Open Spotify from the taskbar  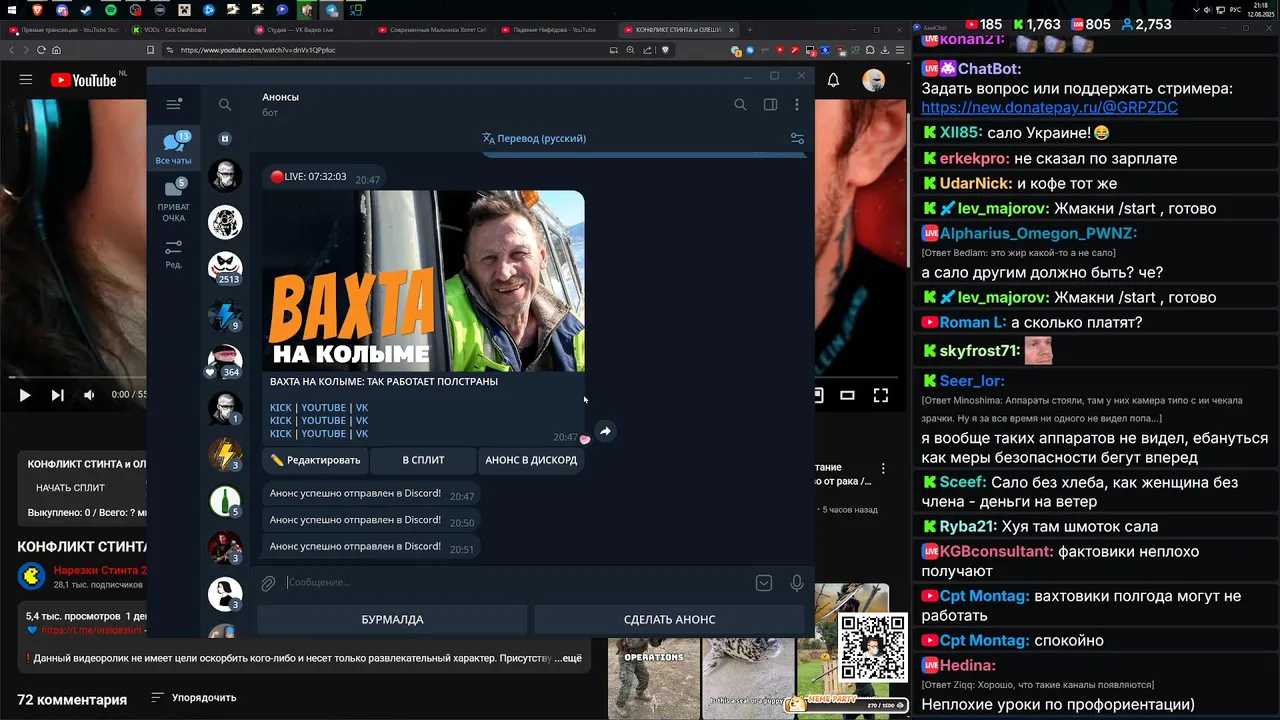(111, 10)
